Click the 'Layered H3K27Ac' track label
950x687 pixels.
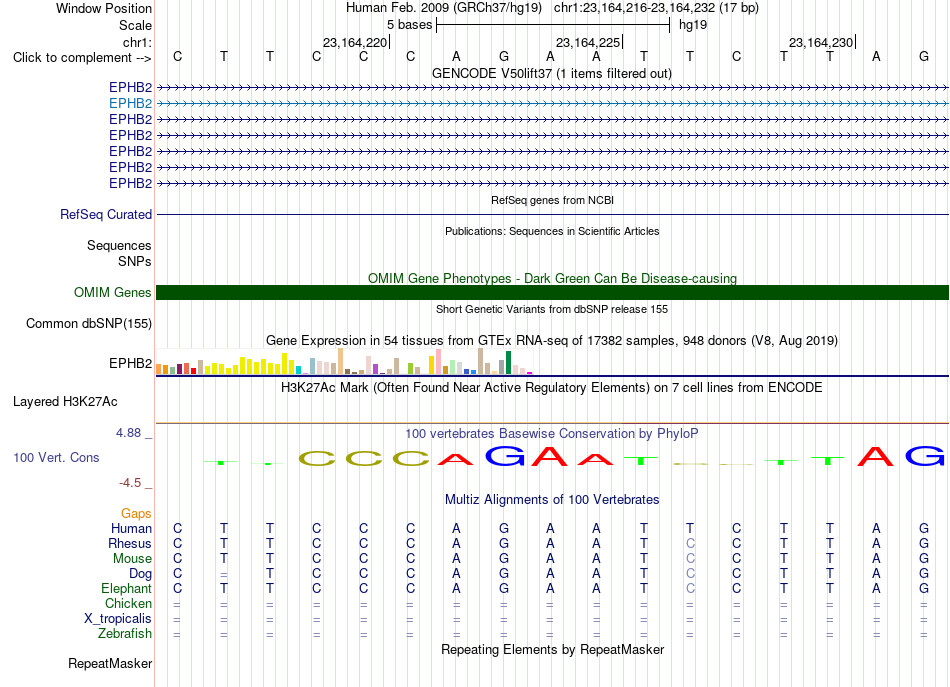(x=65, y=402)
